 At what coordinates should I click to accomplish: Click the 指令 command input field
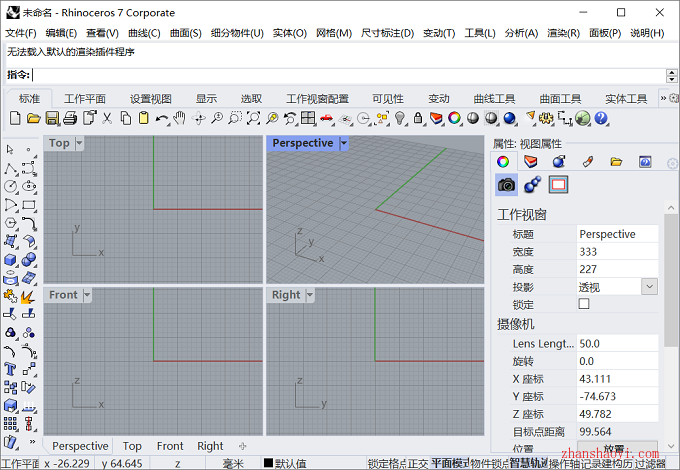tap(349, 75)
